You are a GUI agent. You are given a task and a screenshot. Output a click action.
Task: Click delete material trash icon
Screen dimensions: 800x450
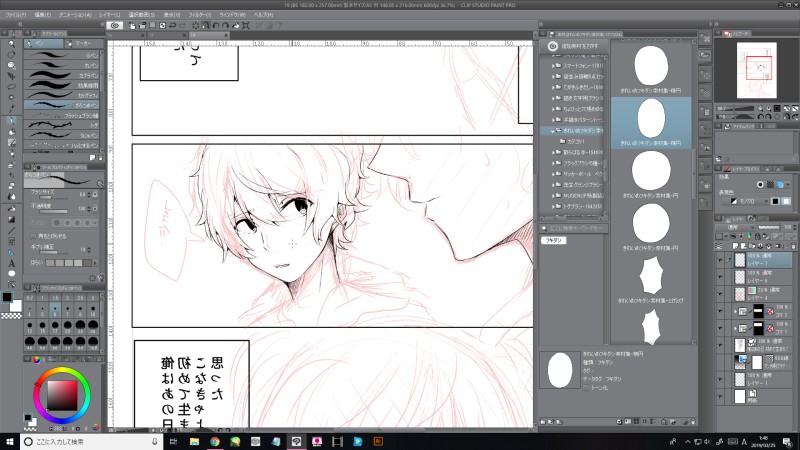pyautogui.click(x=692, y=422)
